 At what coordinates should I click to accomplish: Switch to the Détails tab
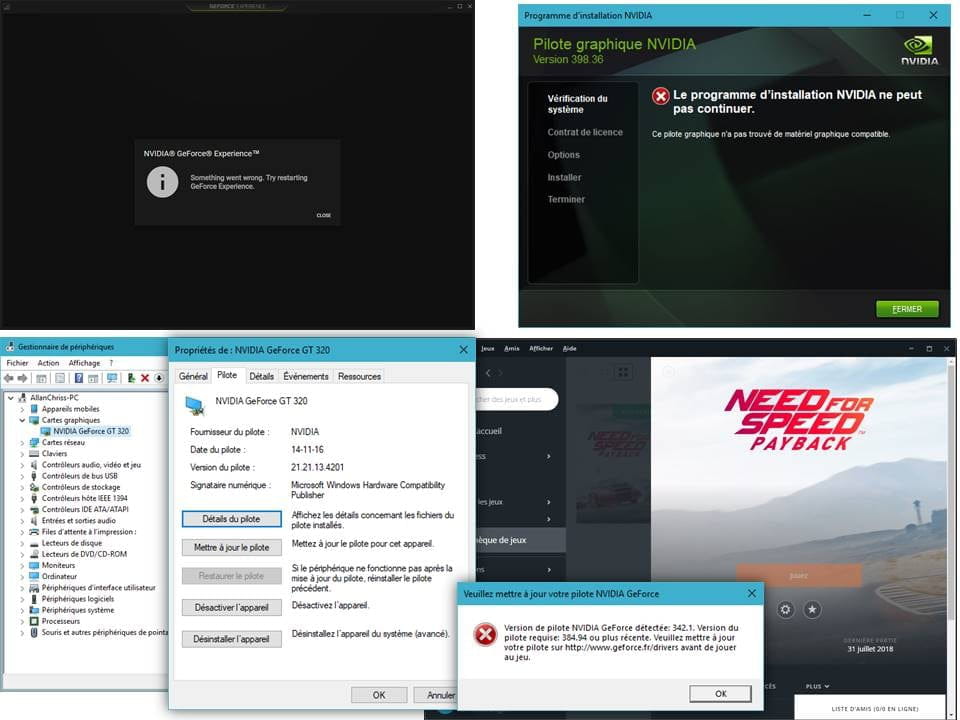[261, 377]
